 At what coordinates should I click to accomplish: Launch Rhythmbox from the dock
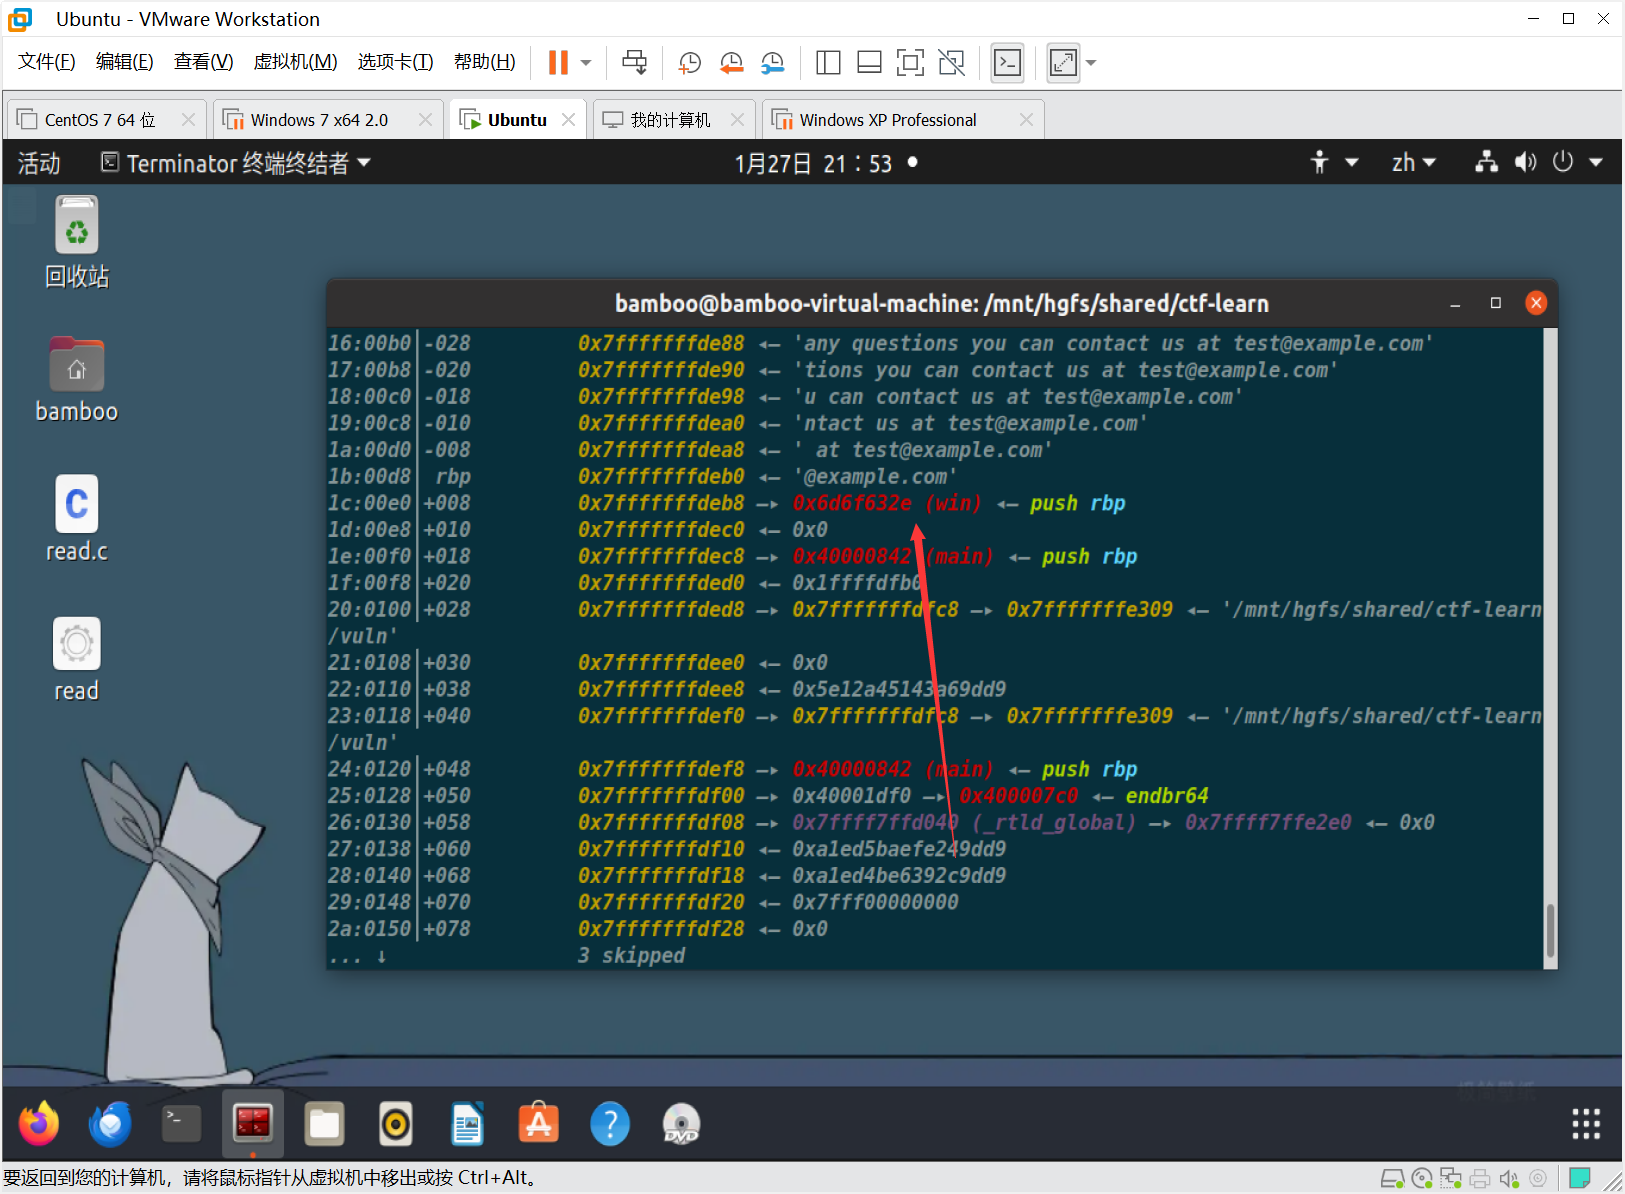point(396,1124)
